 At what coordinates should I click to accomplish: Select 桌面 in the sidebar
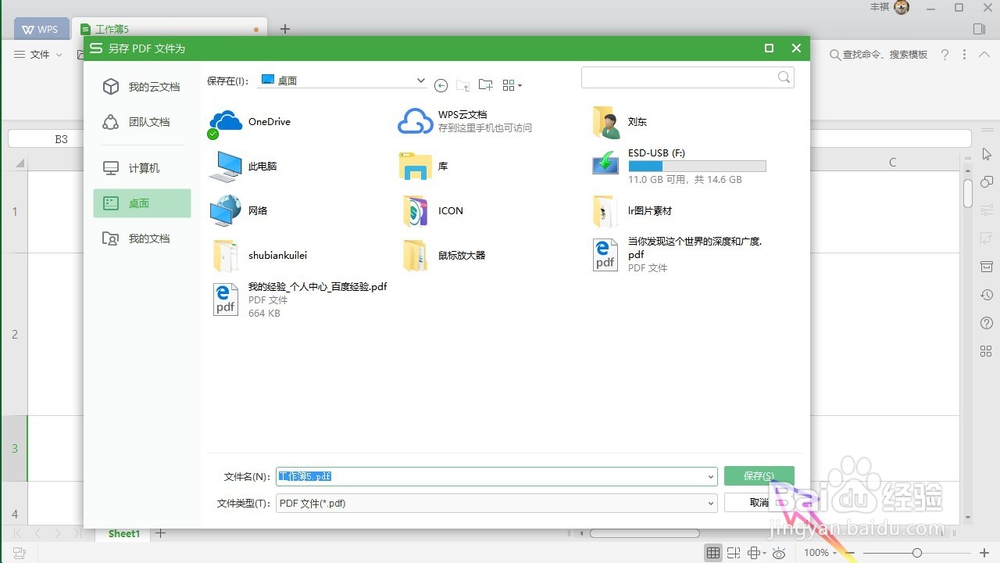(x=142, y=203)
